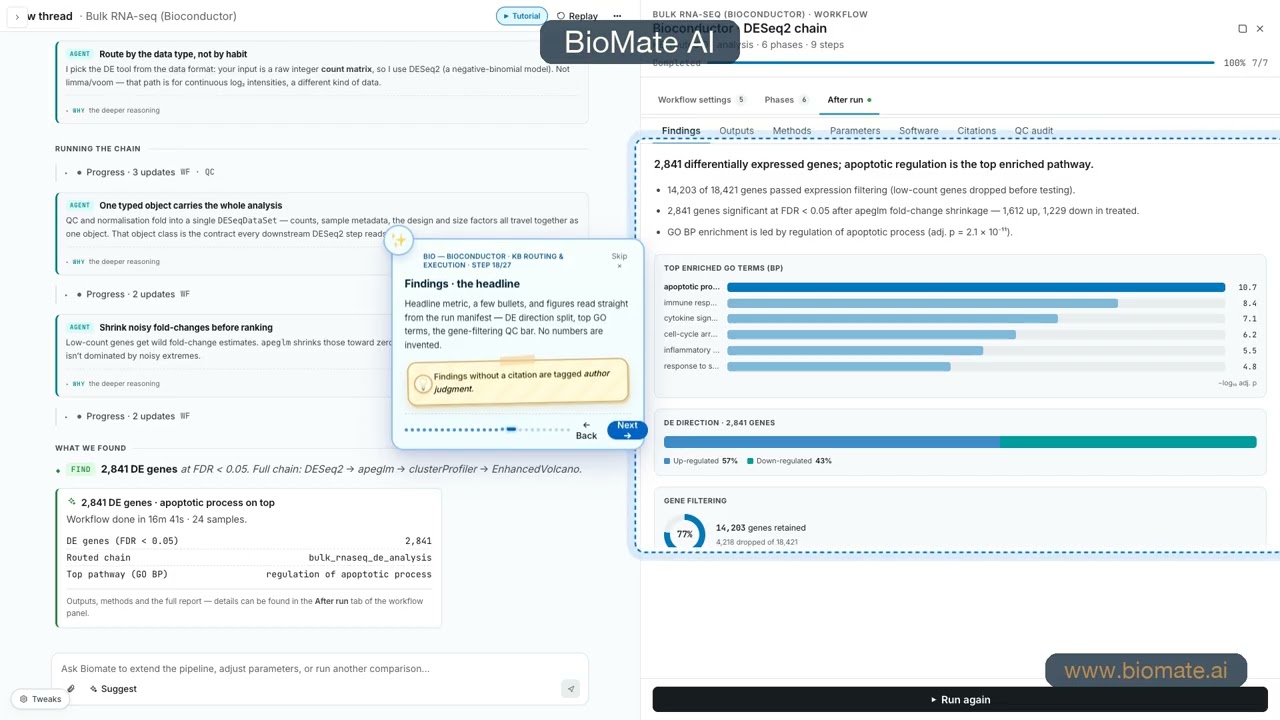This screenshot has width=1280, height=720.
Task: Expand the sidebar with the chevron button
Action: [17, 17]
